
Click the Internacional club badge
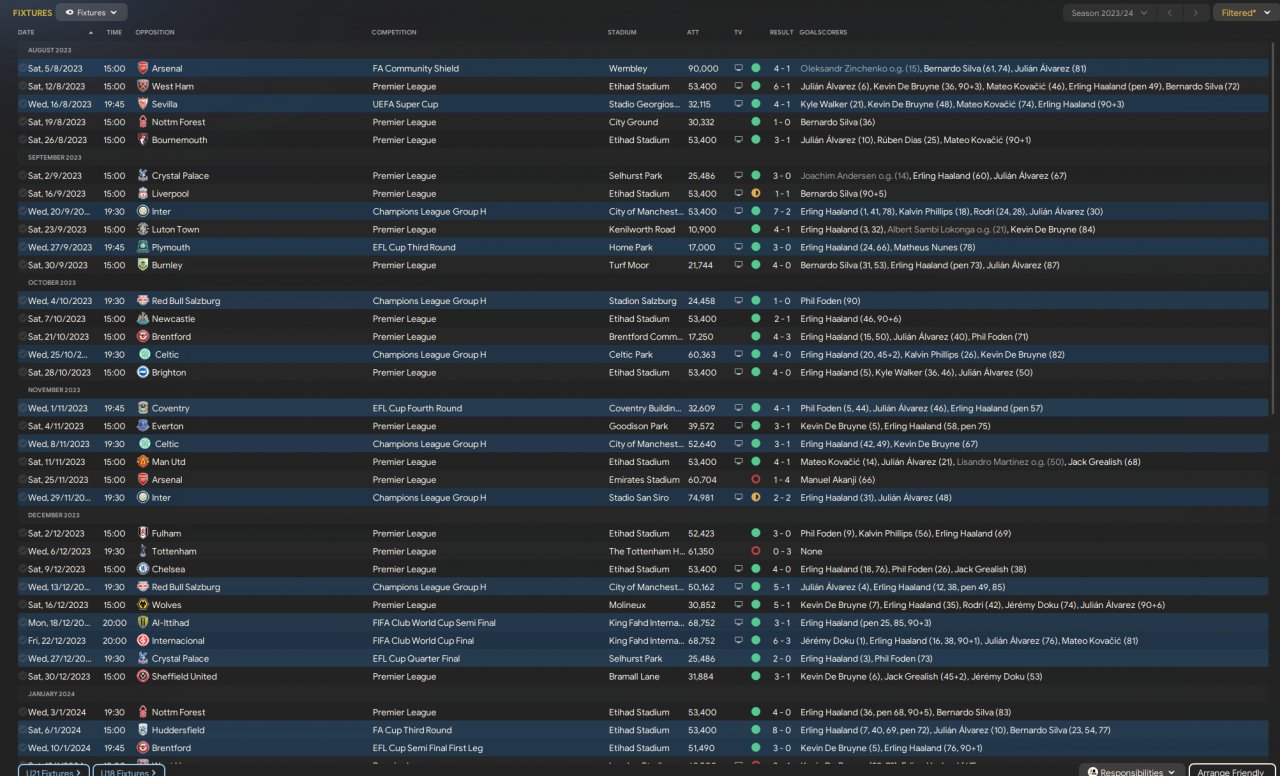[x=142, y=641]
